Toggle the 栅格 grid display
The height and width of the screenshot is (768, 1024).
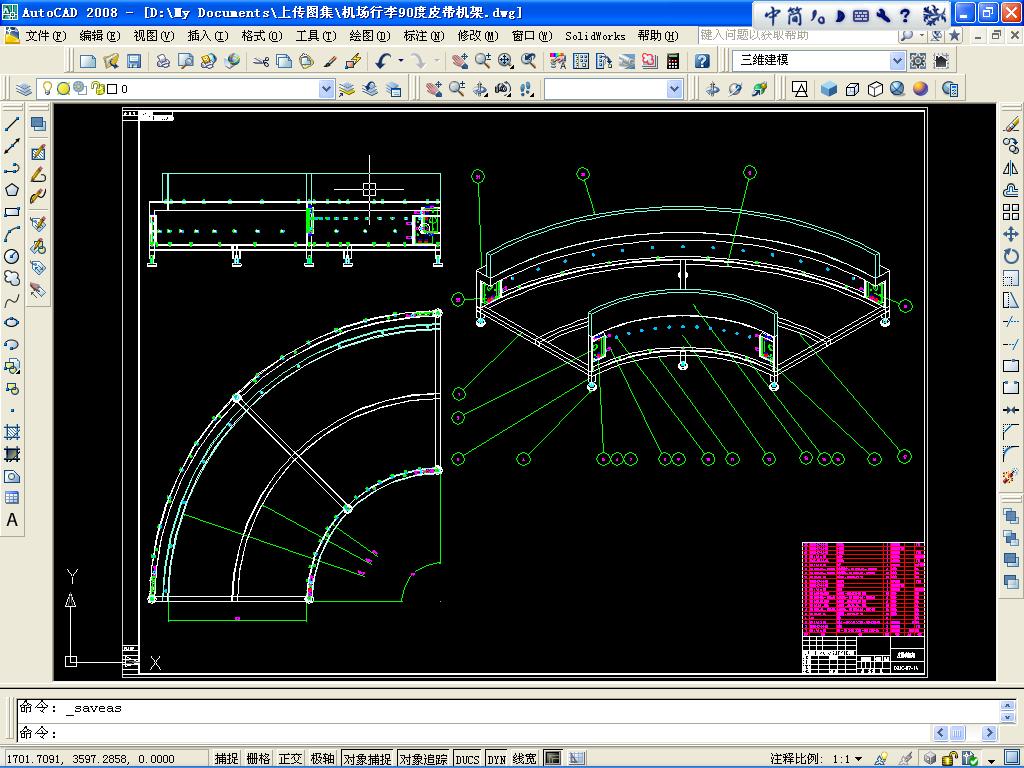258,759
